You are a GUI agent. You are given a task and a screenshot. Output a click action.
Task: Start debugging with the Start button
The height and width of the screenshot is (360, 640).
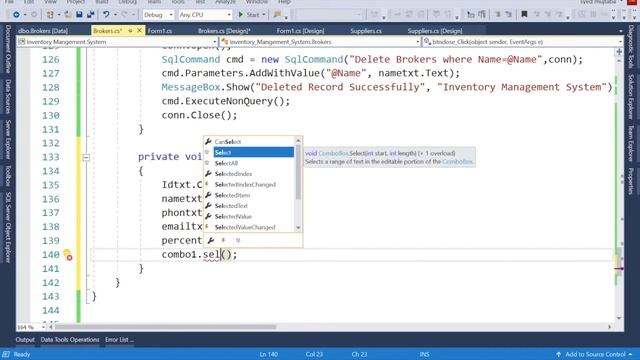[249, 15]
